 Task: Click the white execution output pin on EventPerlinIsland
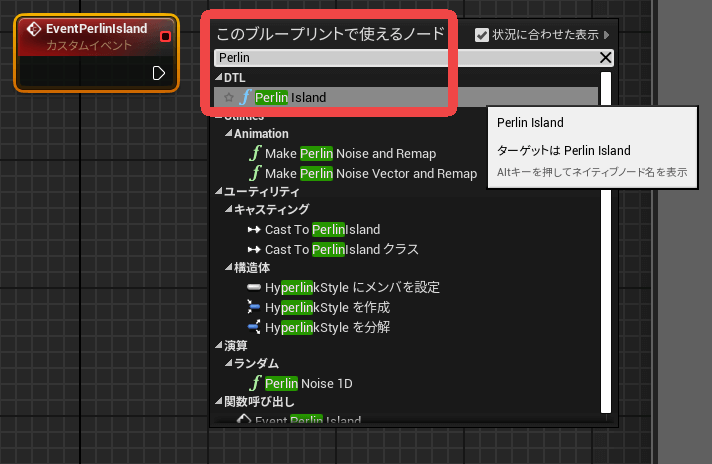[x=158, y=73]
